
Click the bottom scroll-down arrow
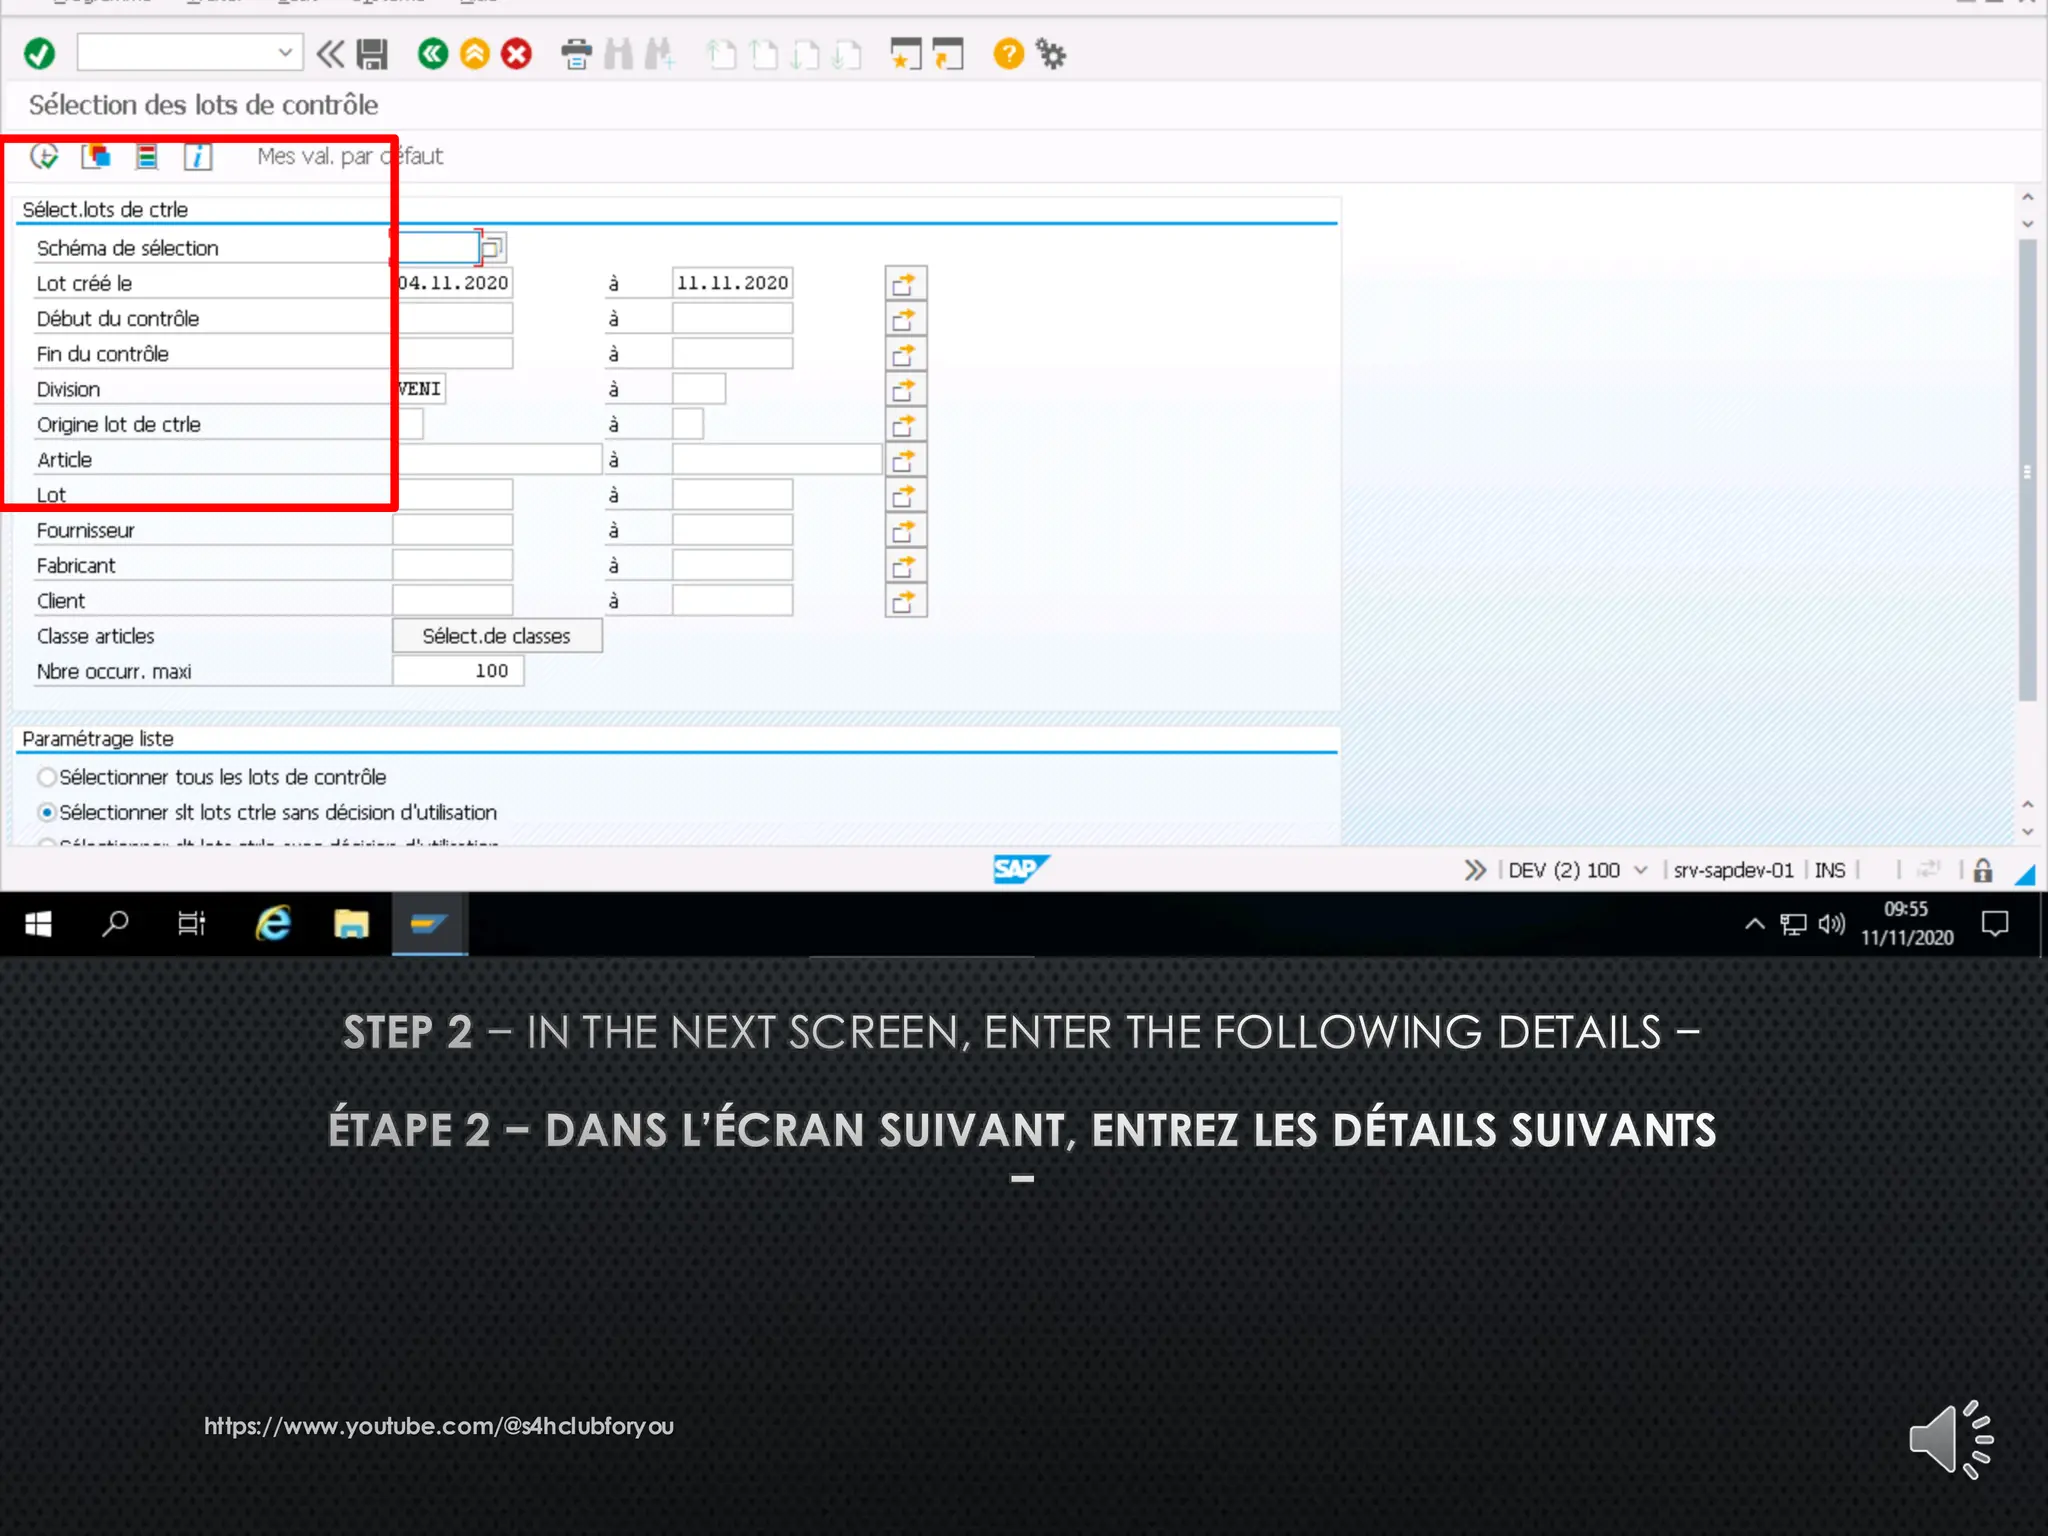pyautogui.click(x=2027, y=831)
